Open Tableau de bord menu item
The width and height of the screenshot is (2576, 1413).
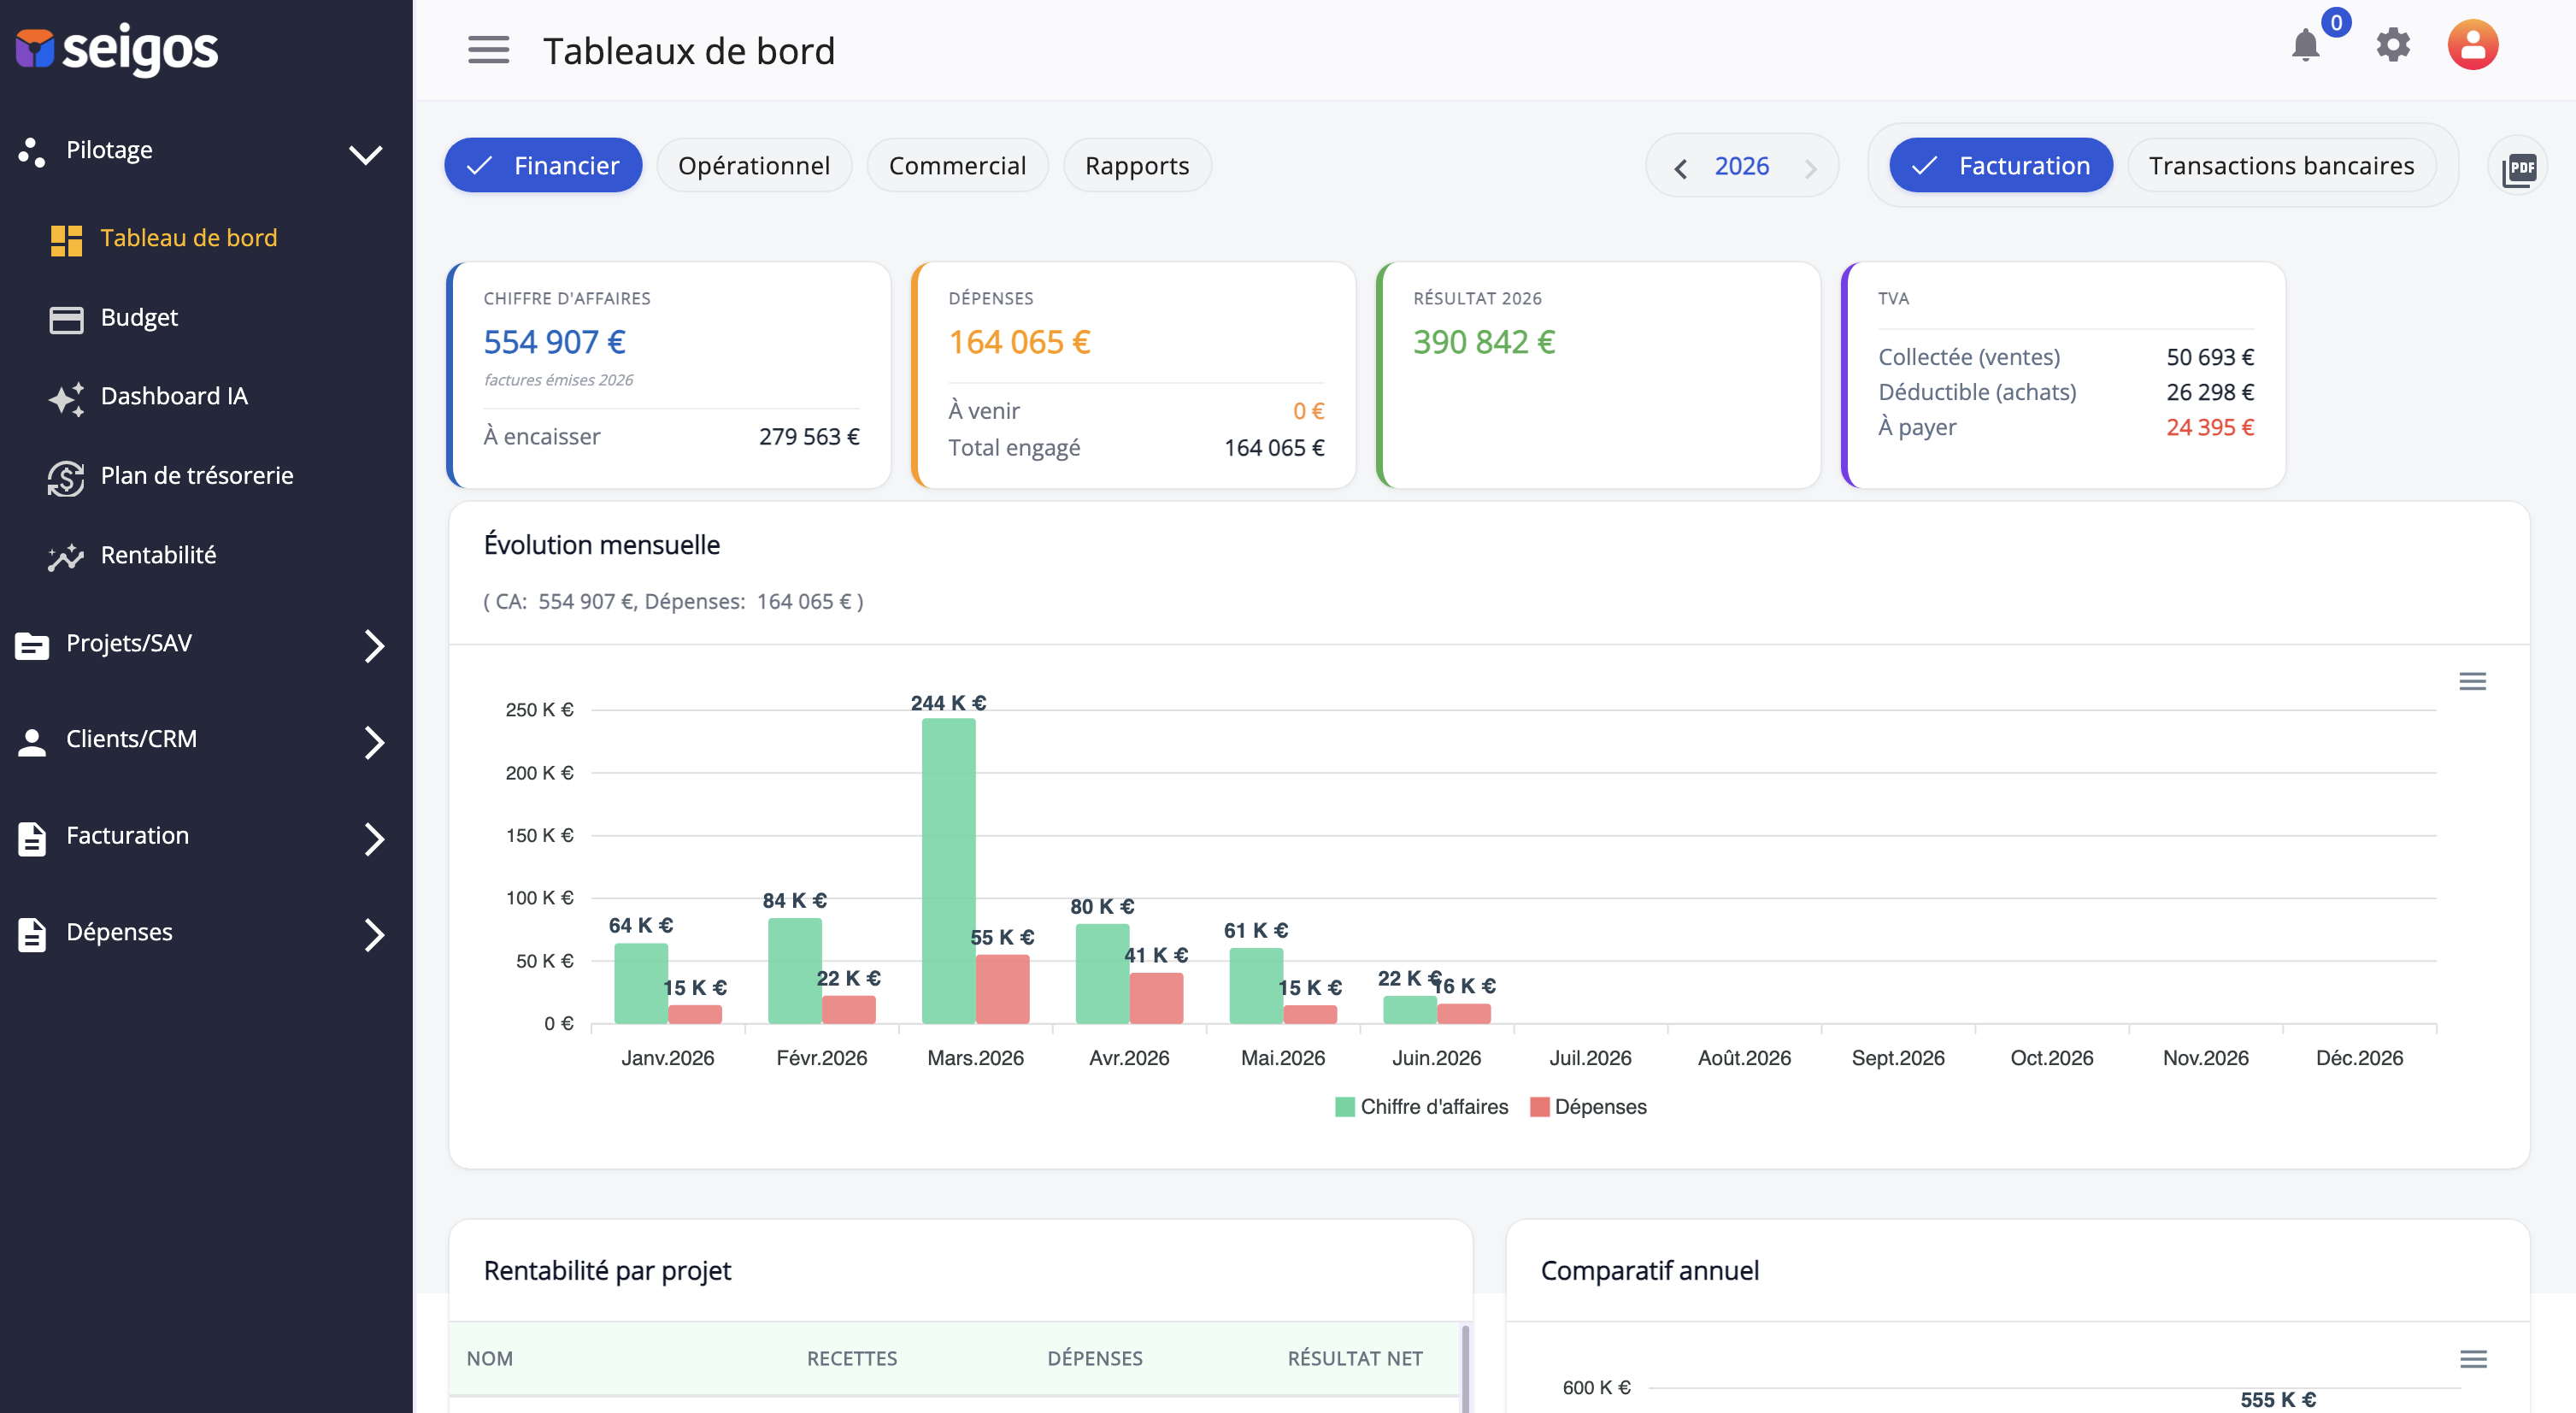(189, 238)
